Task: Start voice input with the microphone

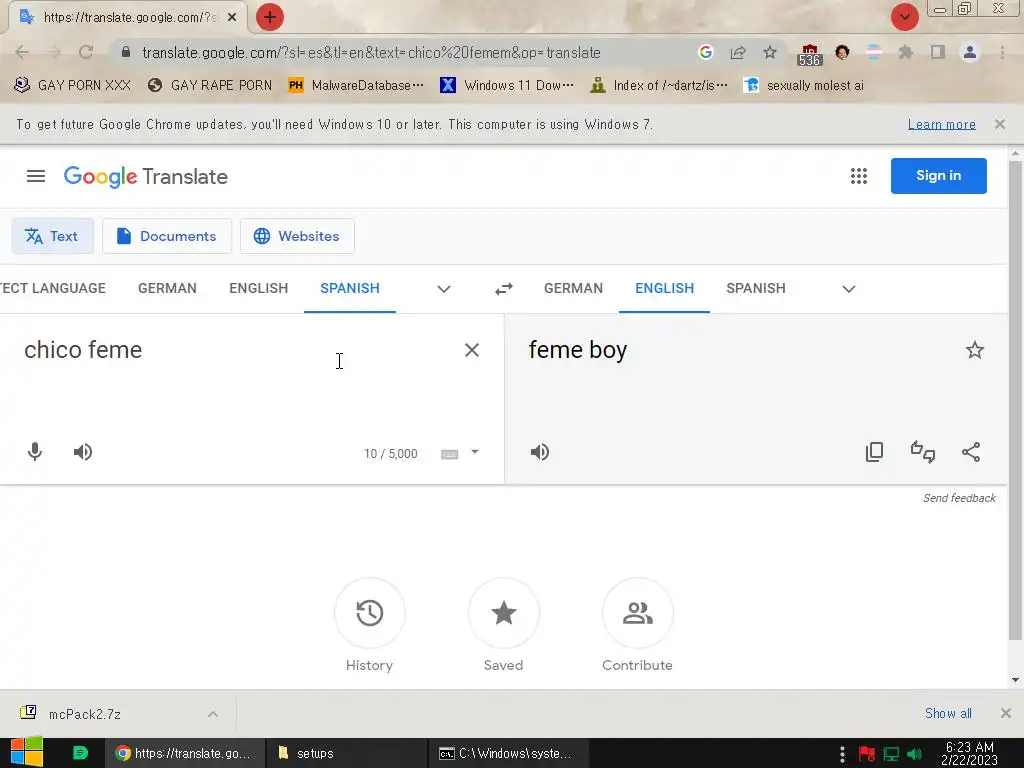Action: (x=35, y=452)
